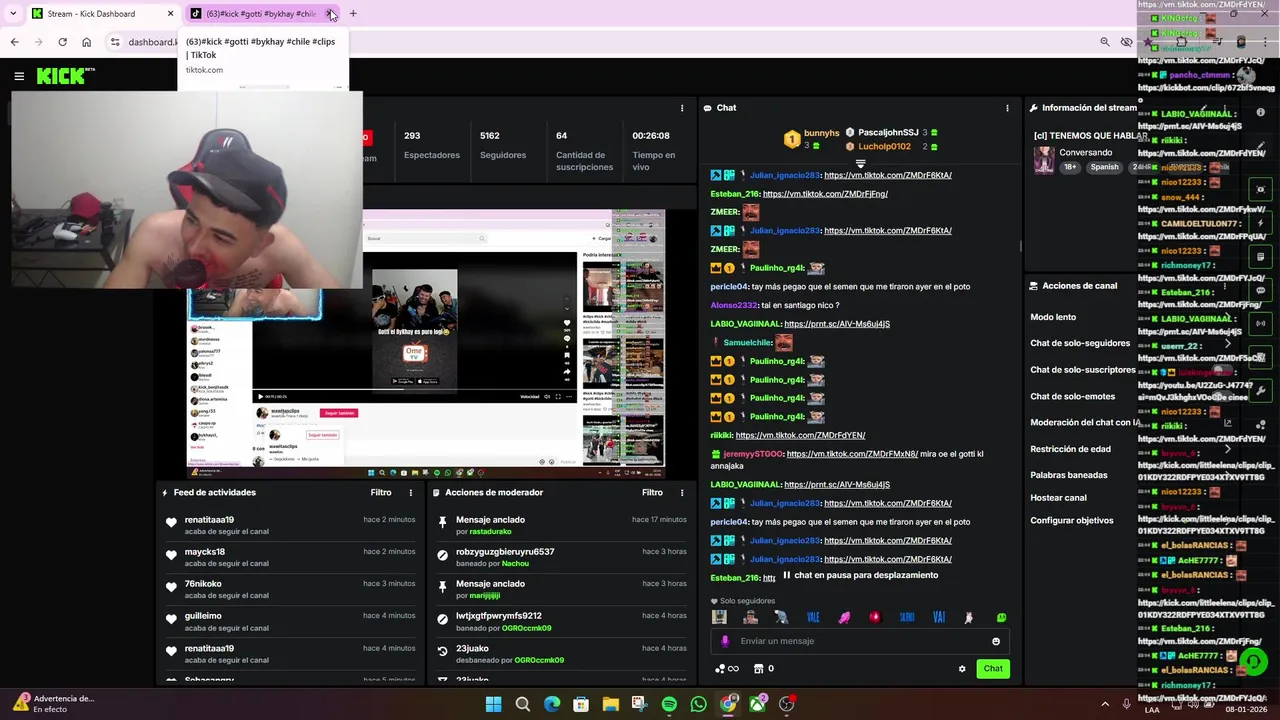Screen dimensions: 1280x720
Task: Open a new browser tab
Action: pyautogui.click(x=353, y=14)
